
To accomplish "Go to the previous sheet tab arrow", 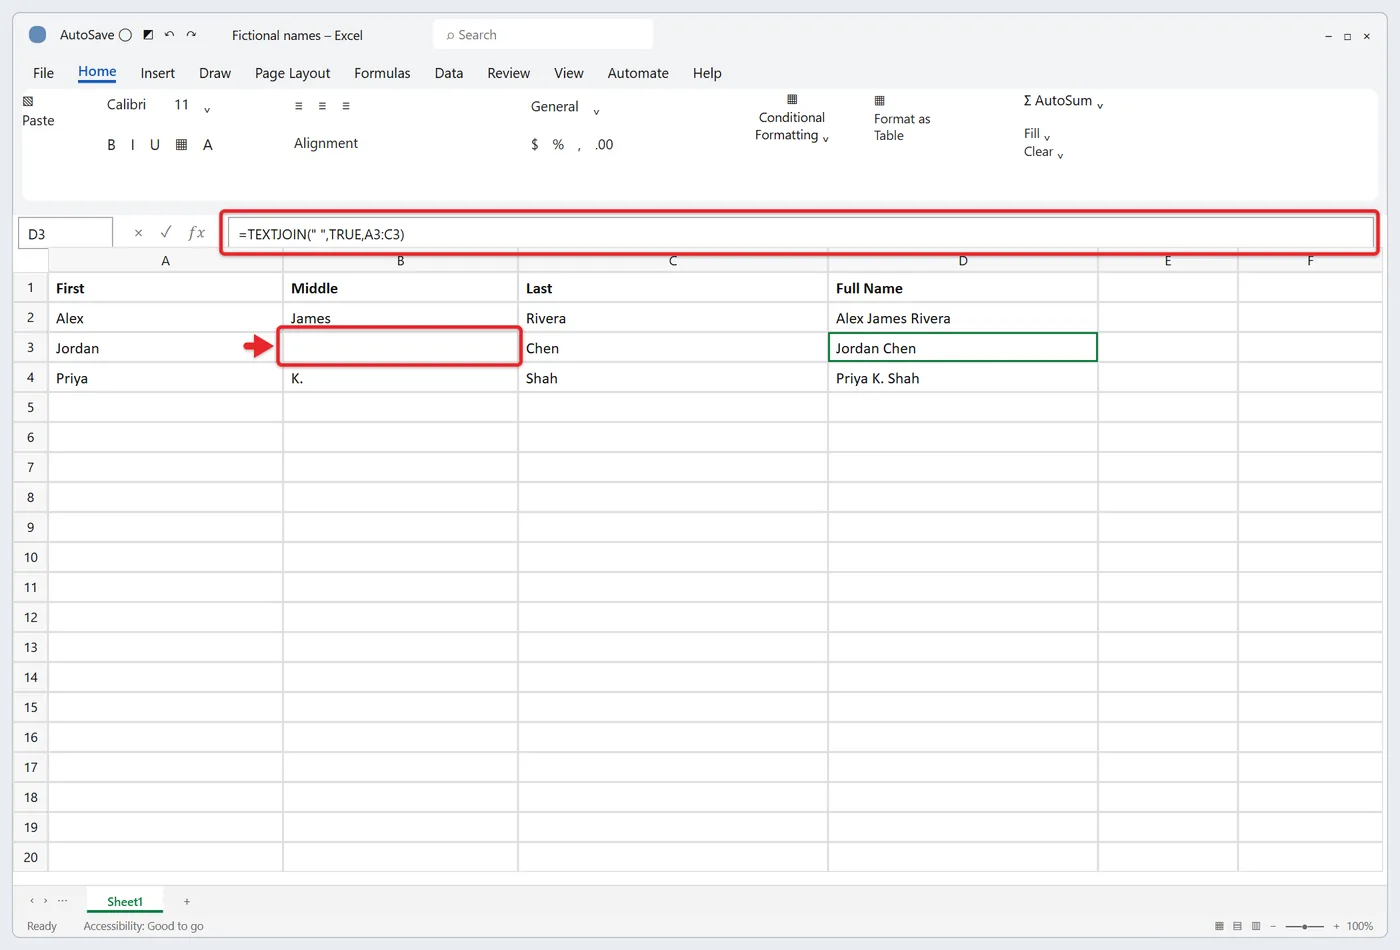I will [31, 901].
